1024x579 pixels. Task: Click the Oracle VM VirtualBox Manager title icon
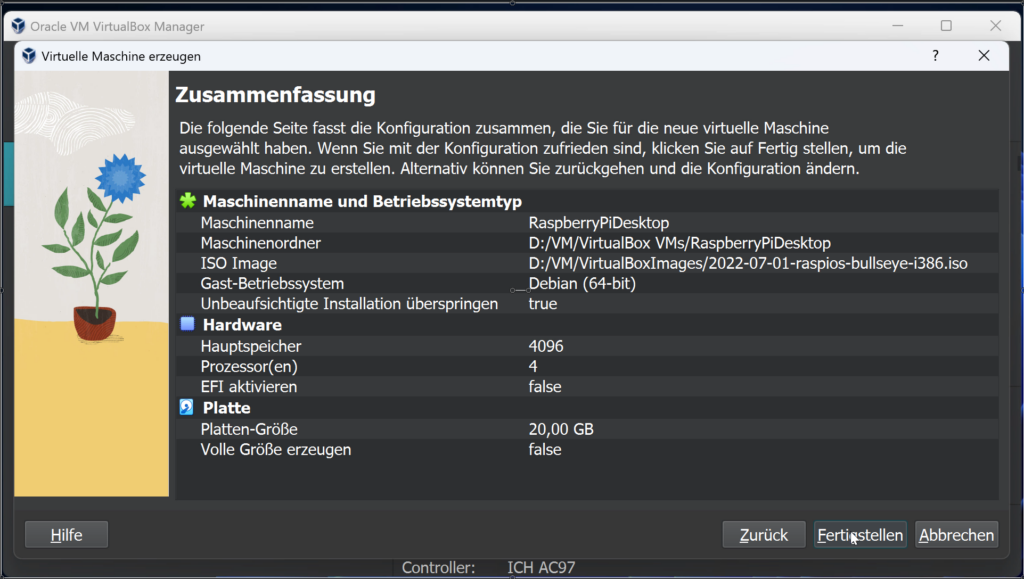18,26
